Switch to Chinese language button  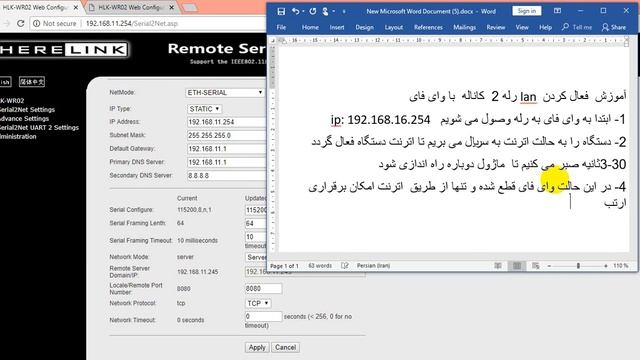pos(32,82)
